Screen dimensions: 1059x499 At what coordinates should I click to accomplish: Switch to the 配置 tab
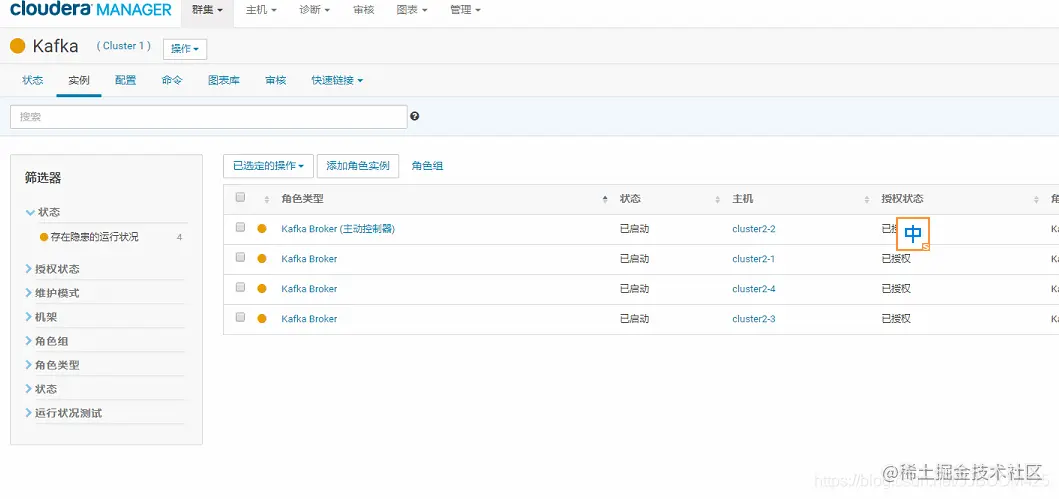pyautogui.click(x=126, y=80)
